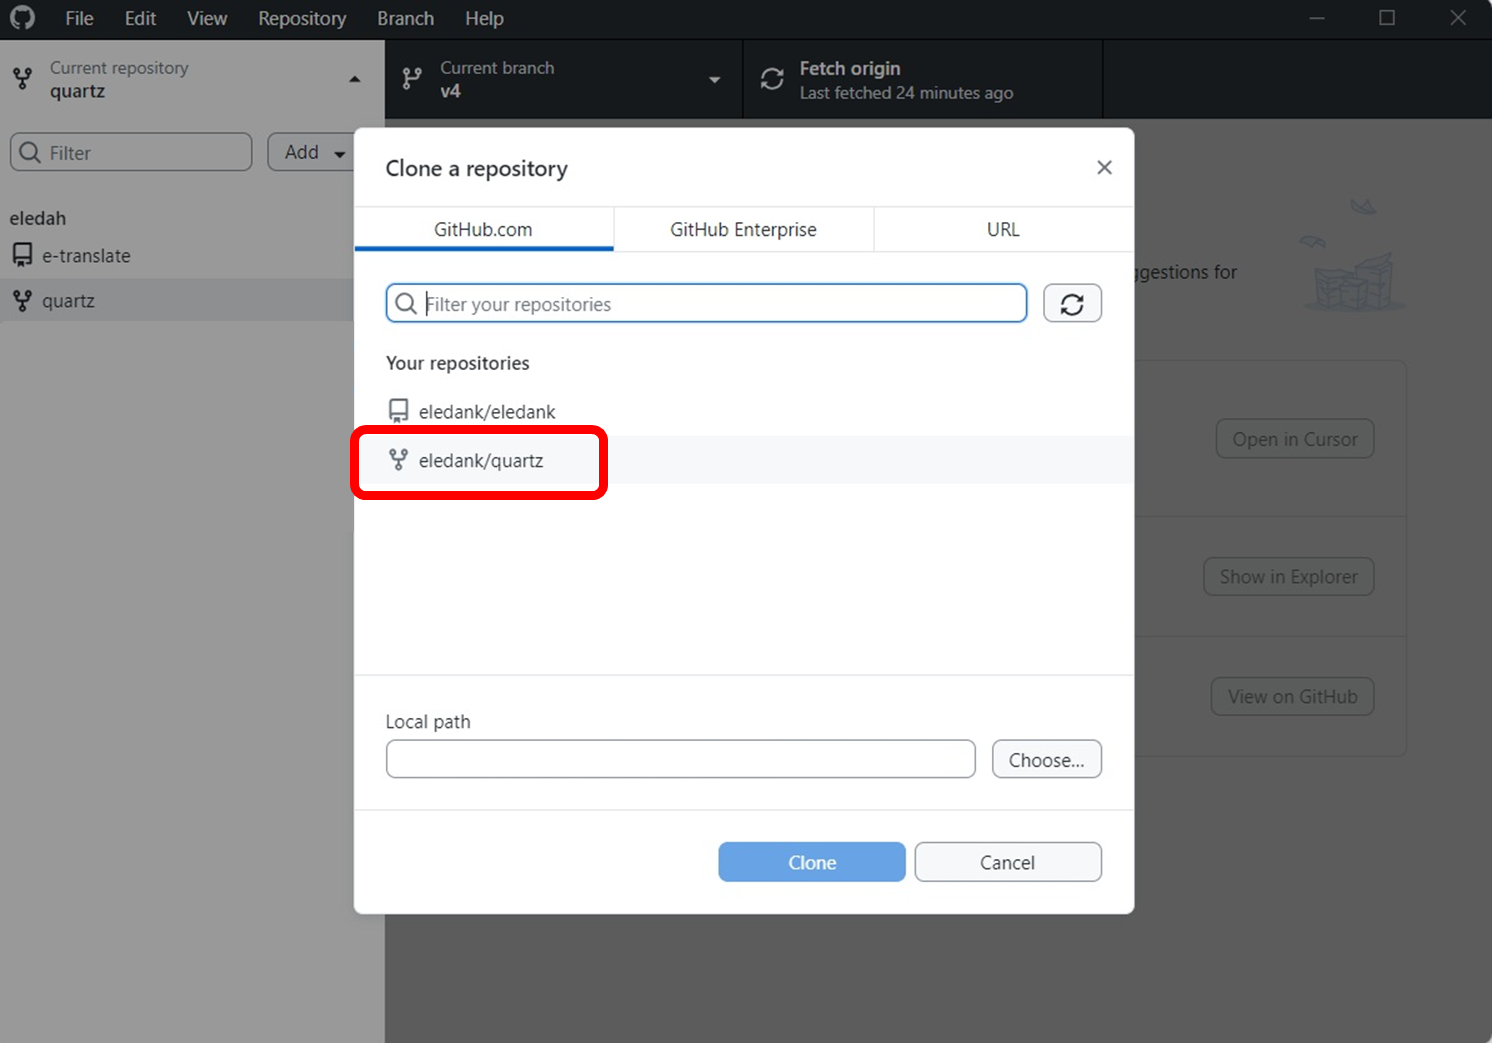Click the repo icon beside eledank/eledank
The height and width of the screenshot is (1043, 1492).
click(398, 411)
